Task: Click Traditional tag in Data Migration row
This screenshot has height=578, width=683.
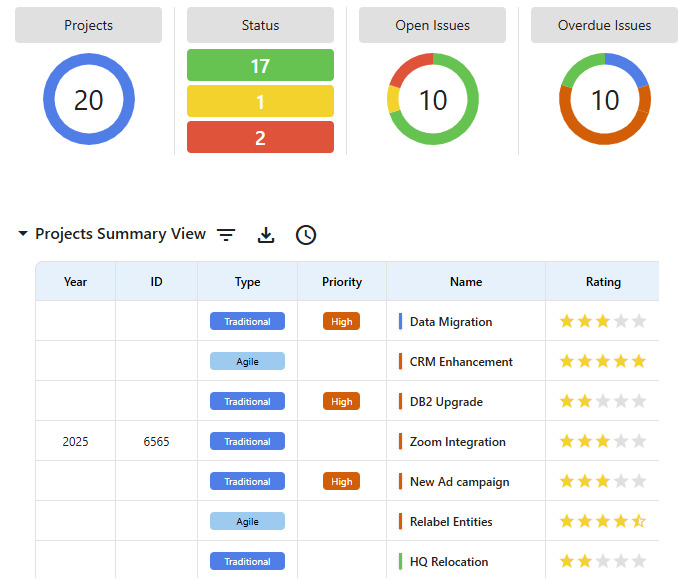Action: click(247, 321)
